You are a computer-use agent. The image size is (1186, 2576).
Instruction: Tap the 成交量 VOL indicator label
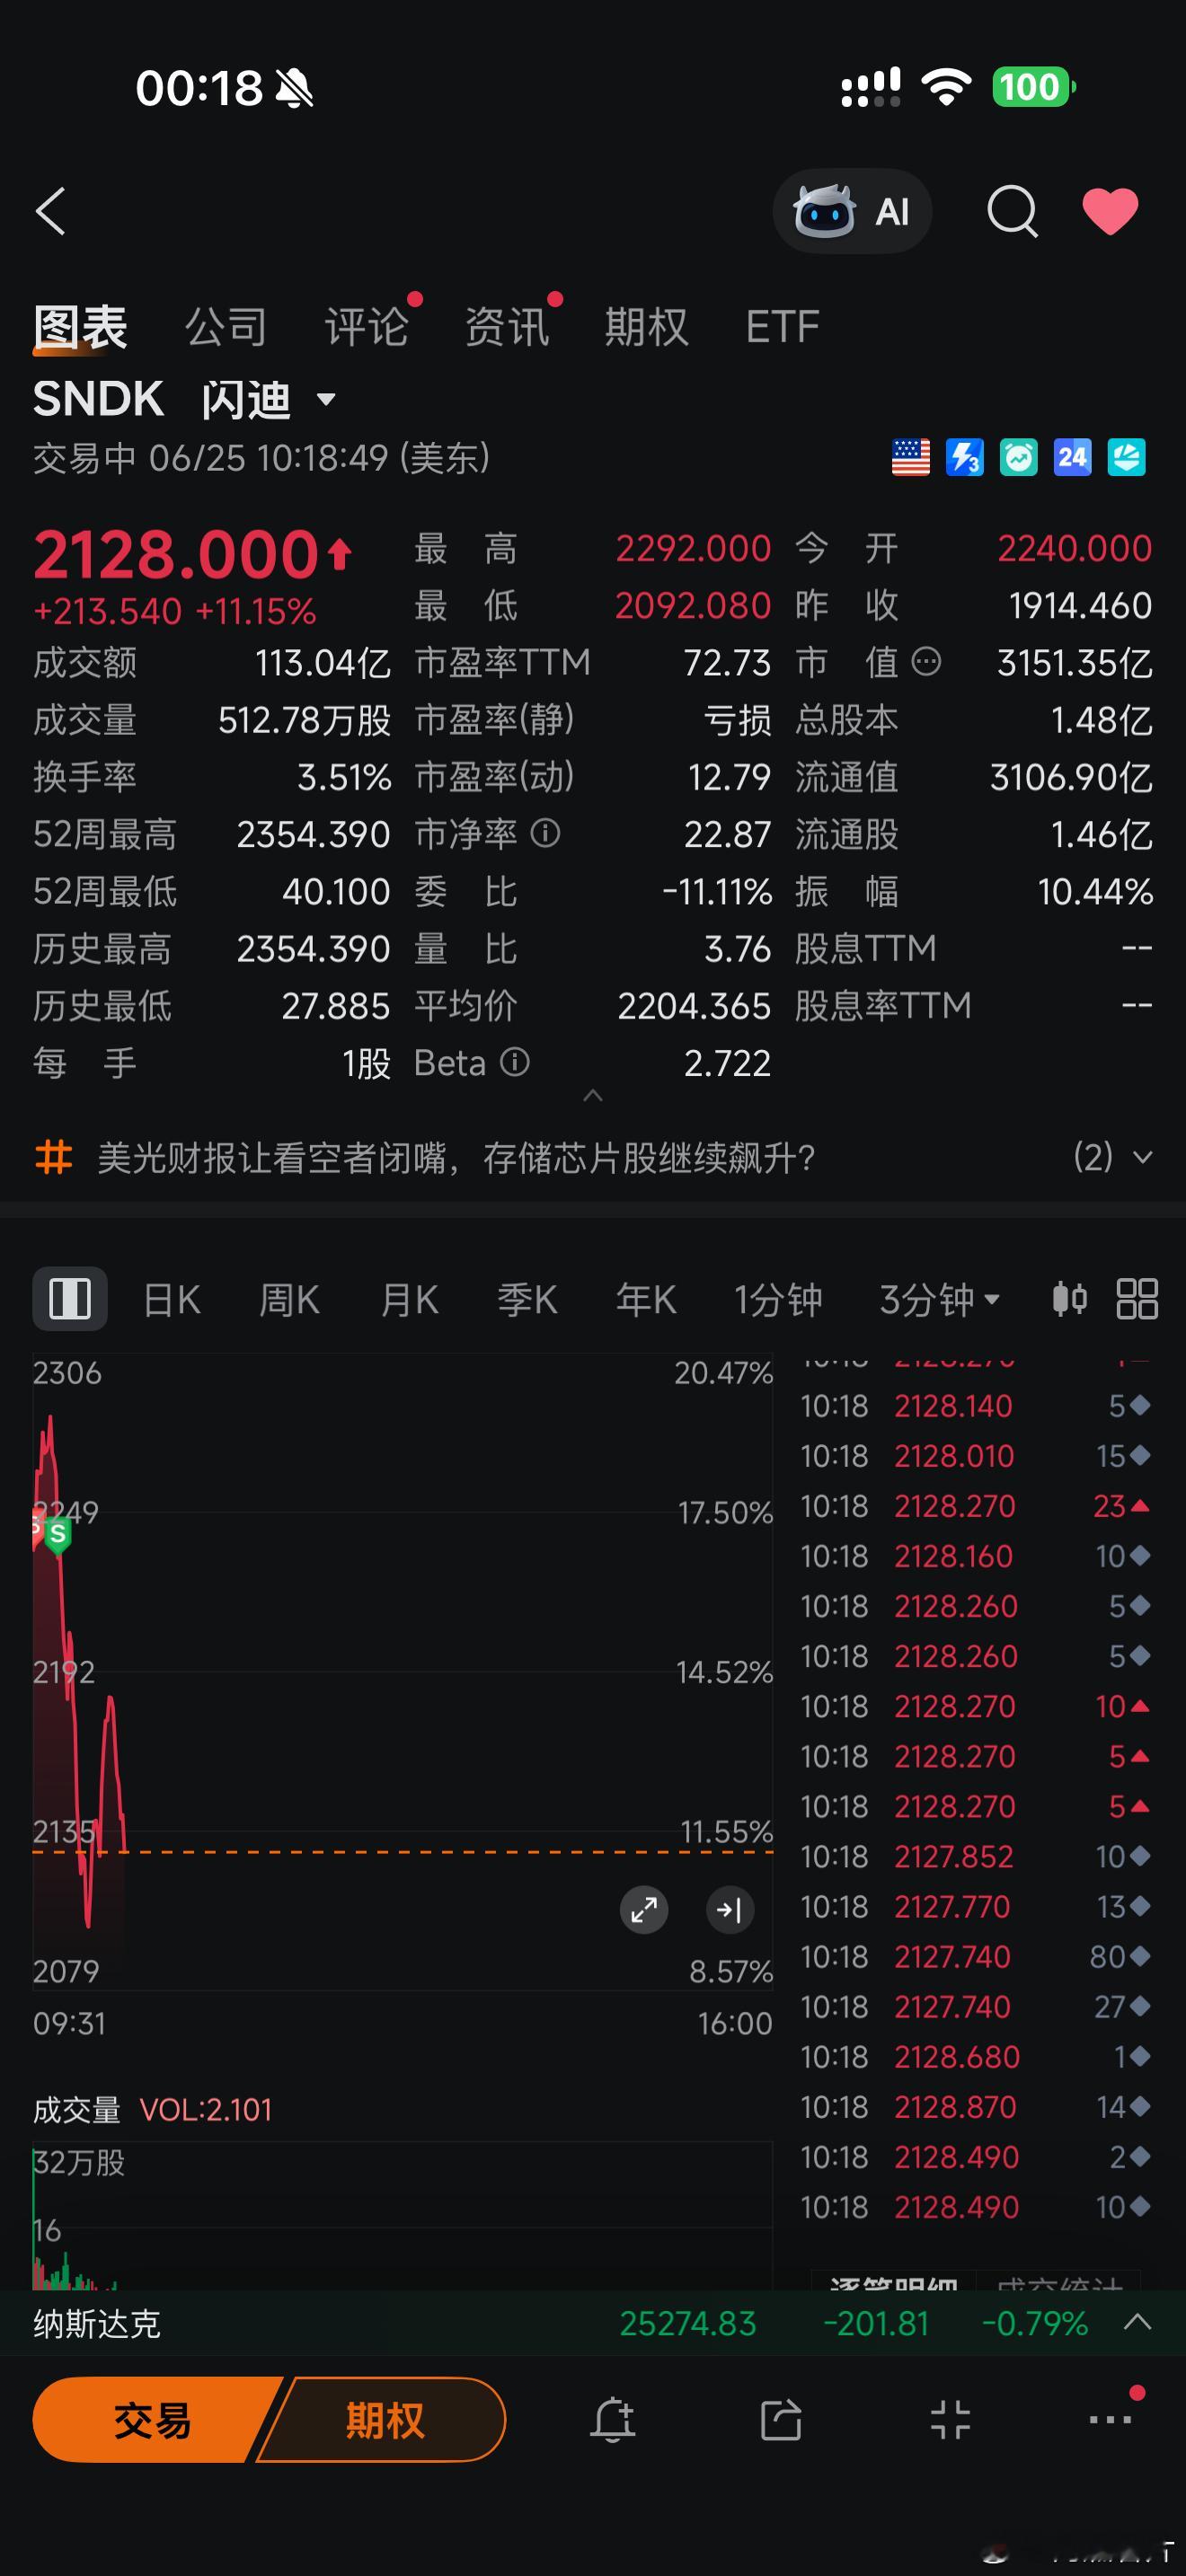tap(152, 2110)
